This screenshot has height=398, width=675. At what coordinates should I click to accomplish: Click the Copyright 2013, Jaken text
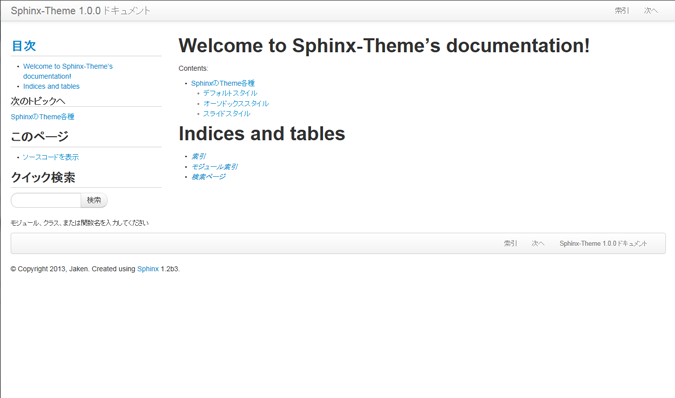point(50,269)
